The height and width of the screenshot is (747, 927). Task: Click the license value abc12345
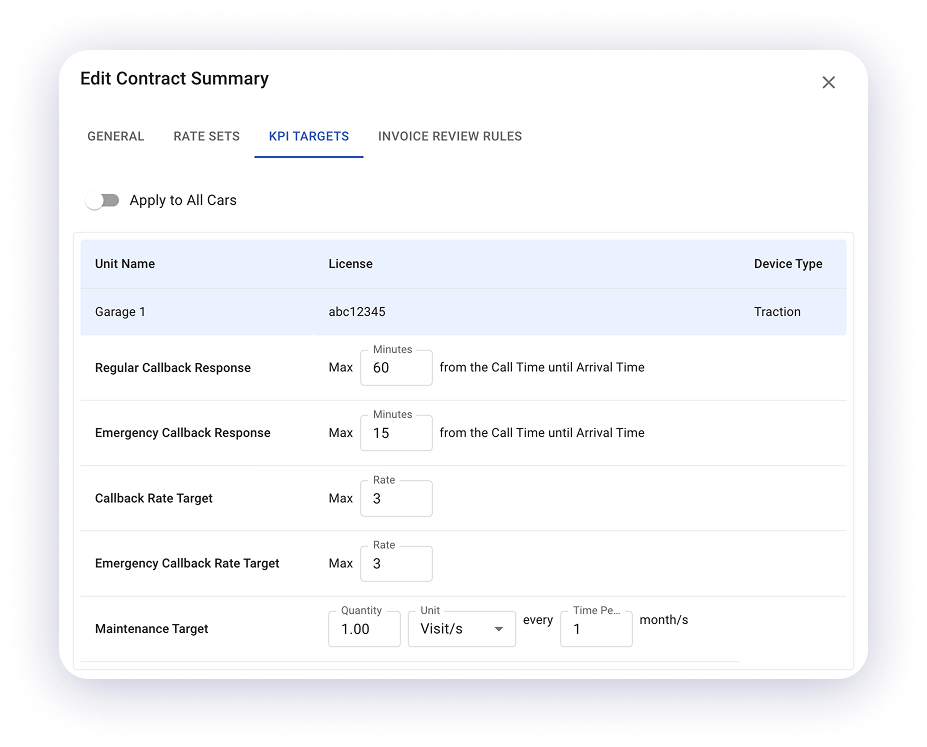click(x=356, y=312)
